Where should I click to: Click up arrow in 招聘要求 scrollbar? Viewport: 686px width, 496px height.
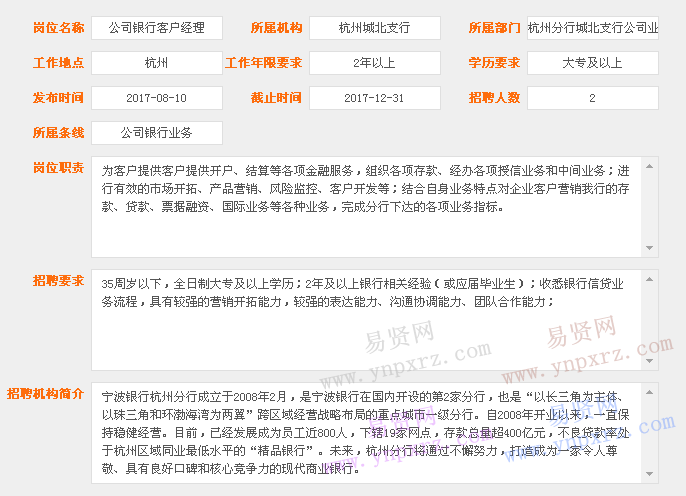pyautogui.click(x=649, y=277)
